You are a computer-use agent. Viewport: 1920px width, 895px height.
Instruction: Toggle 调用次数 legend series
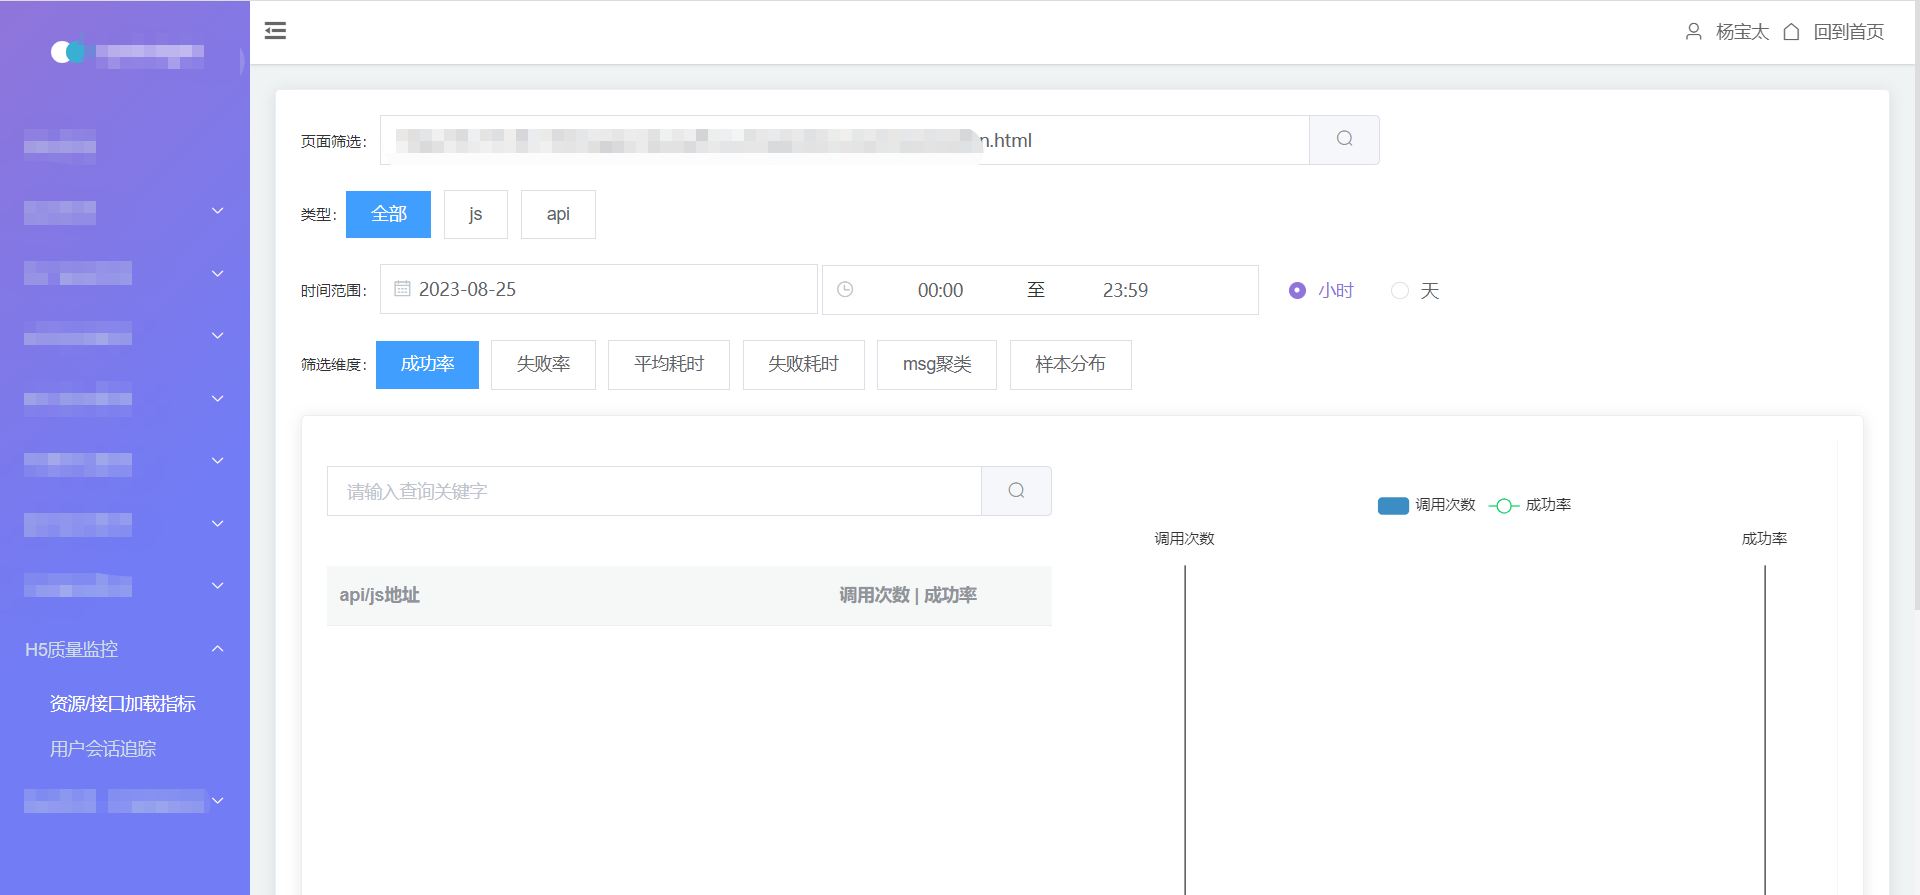point(1426,505)
